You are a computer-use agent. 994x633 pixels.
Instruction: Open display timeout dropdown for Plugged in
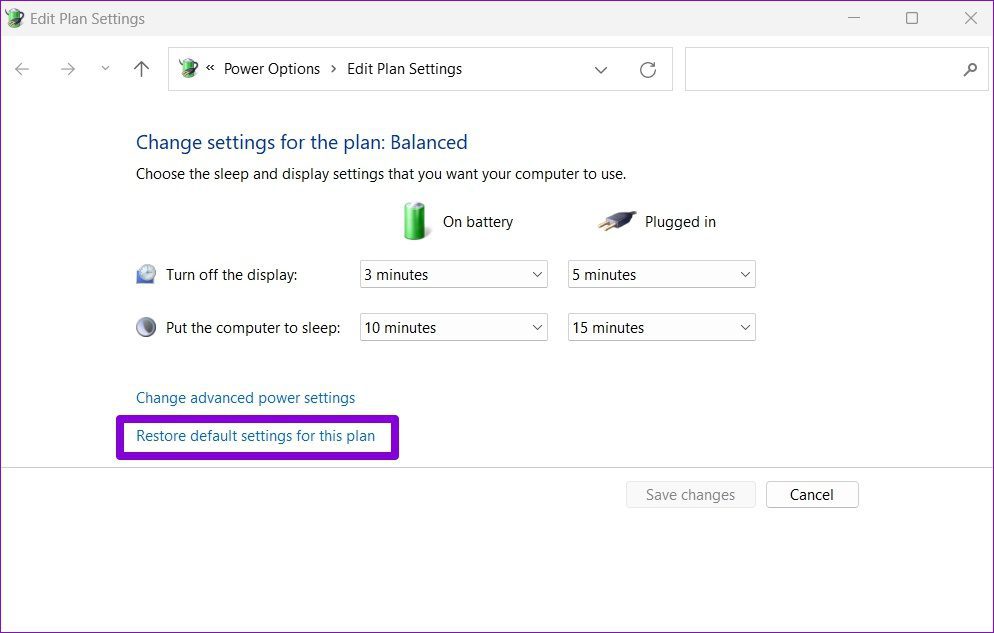coord(661,275)
